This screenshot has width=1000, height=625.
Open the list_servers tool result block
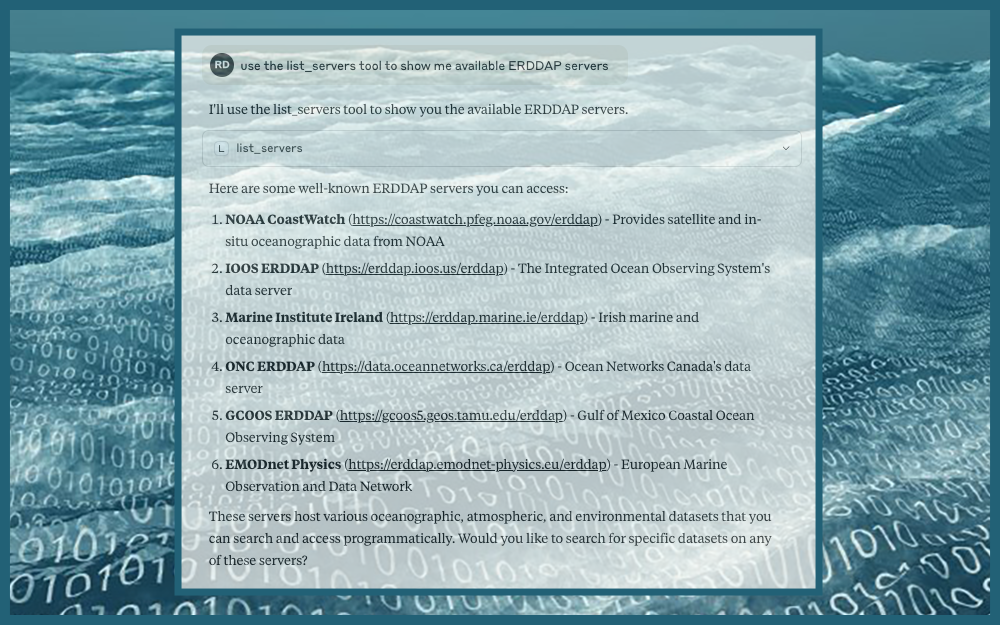point(501,149)
